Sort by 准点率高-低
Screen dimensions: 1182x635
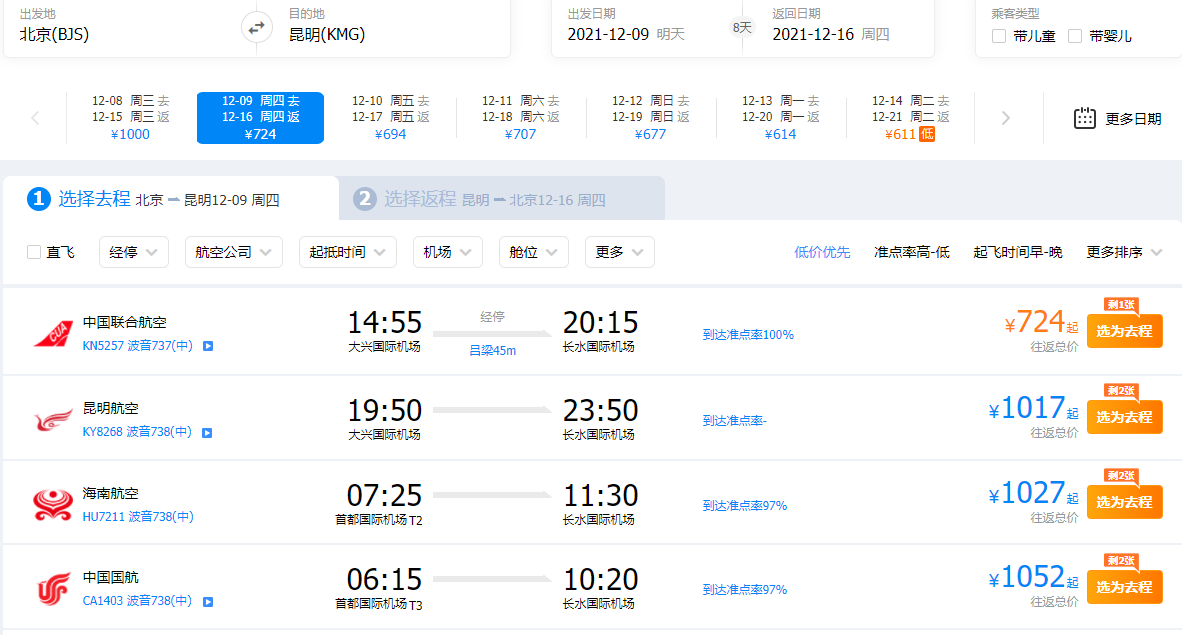point(911,252)
